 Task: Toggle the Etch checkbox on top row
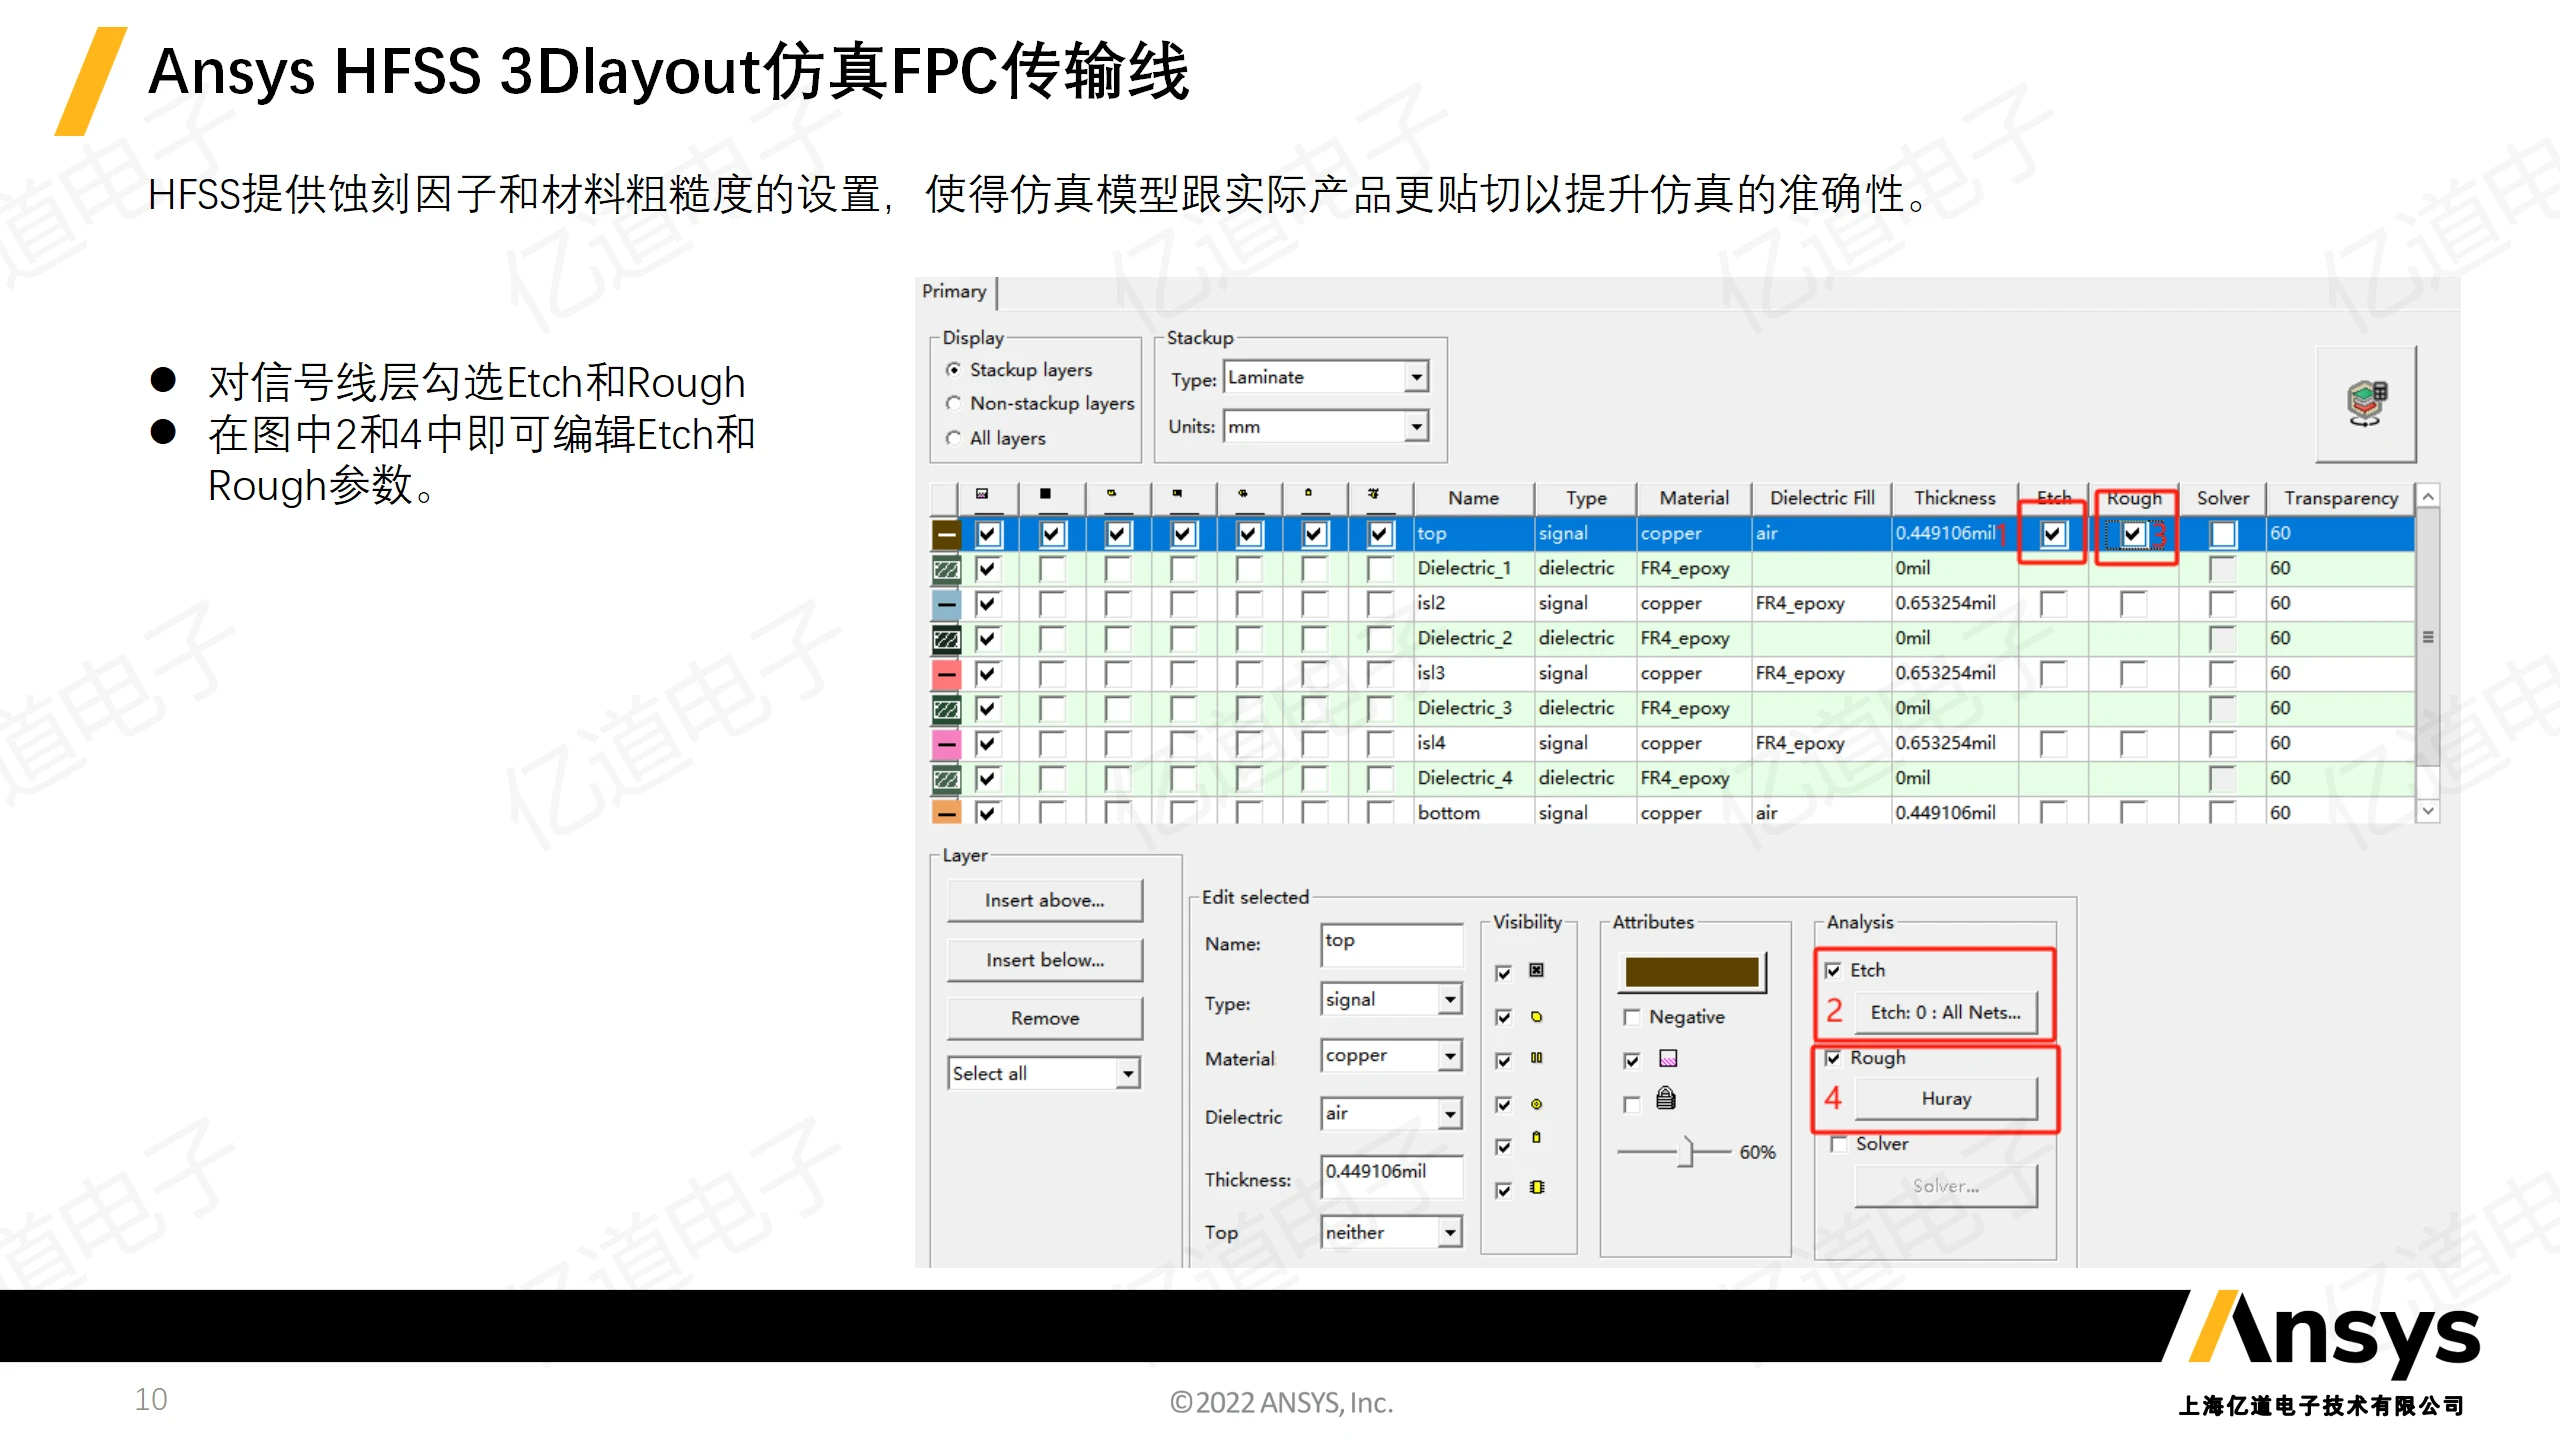2053,534
